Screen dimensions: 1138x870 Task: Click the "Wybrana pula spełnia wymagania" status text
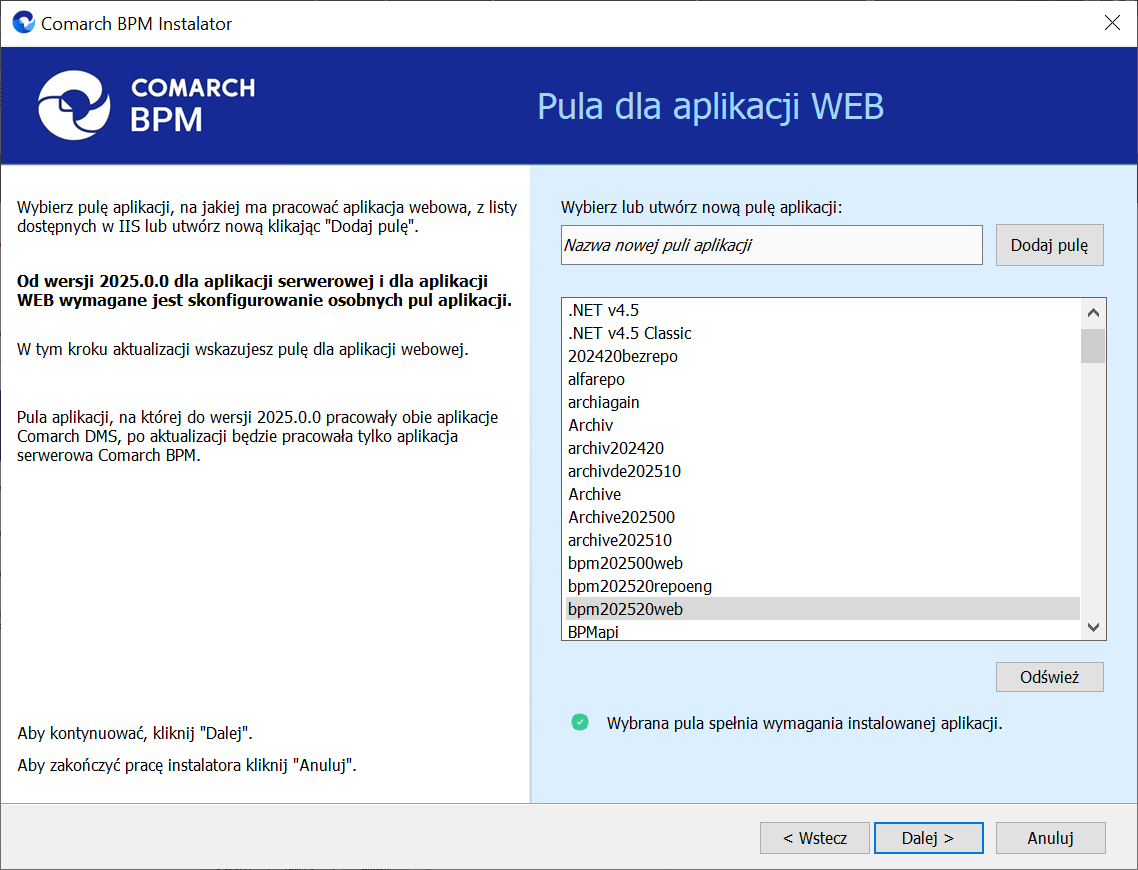(804, 723)
